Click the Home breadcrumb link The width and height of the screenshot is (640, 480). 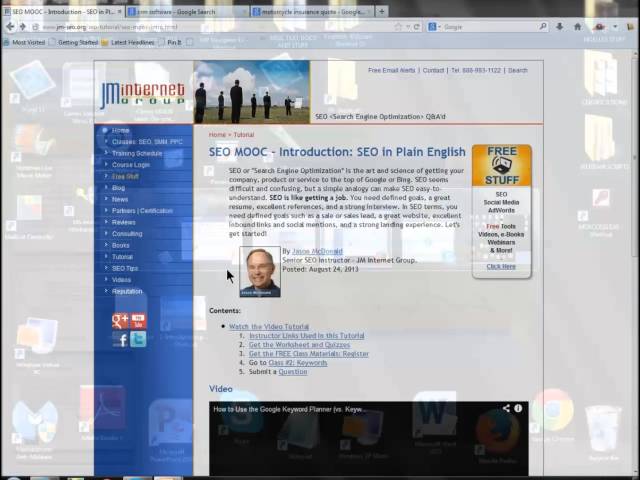tap(217, 135)
